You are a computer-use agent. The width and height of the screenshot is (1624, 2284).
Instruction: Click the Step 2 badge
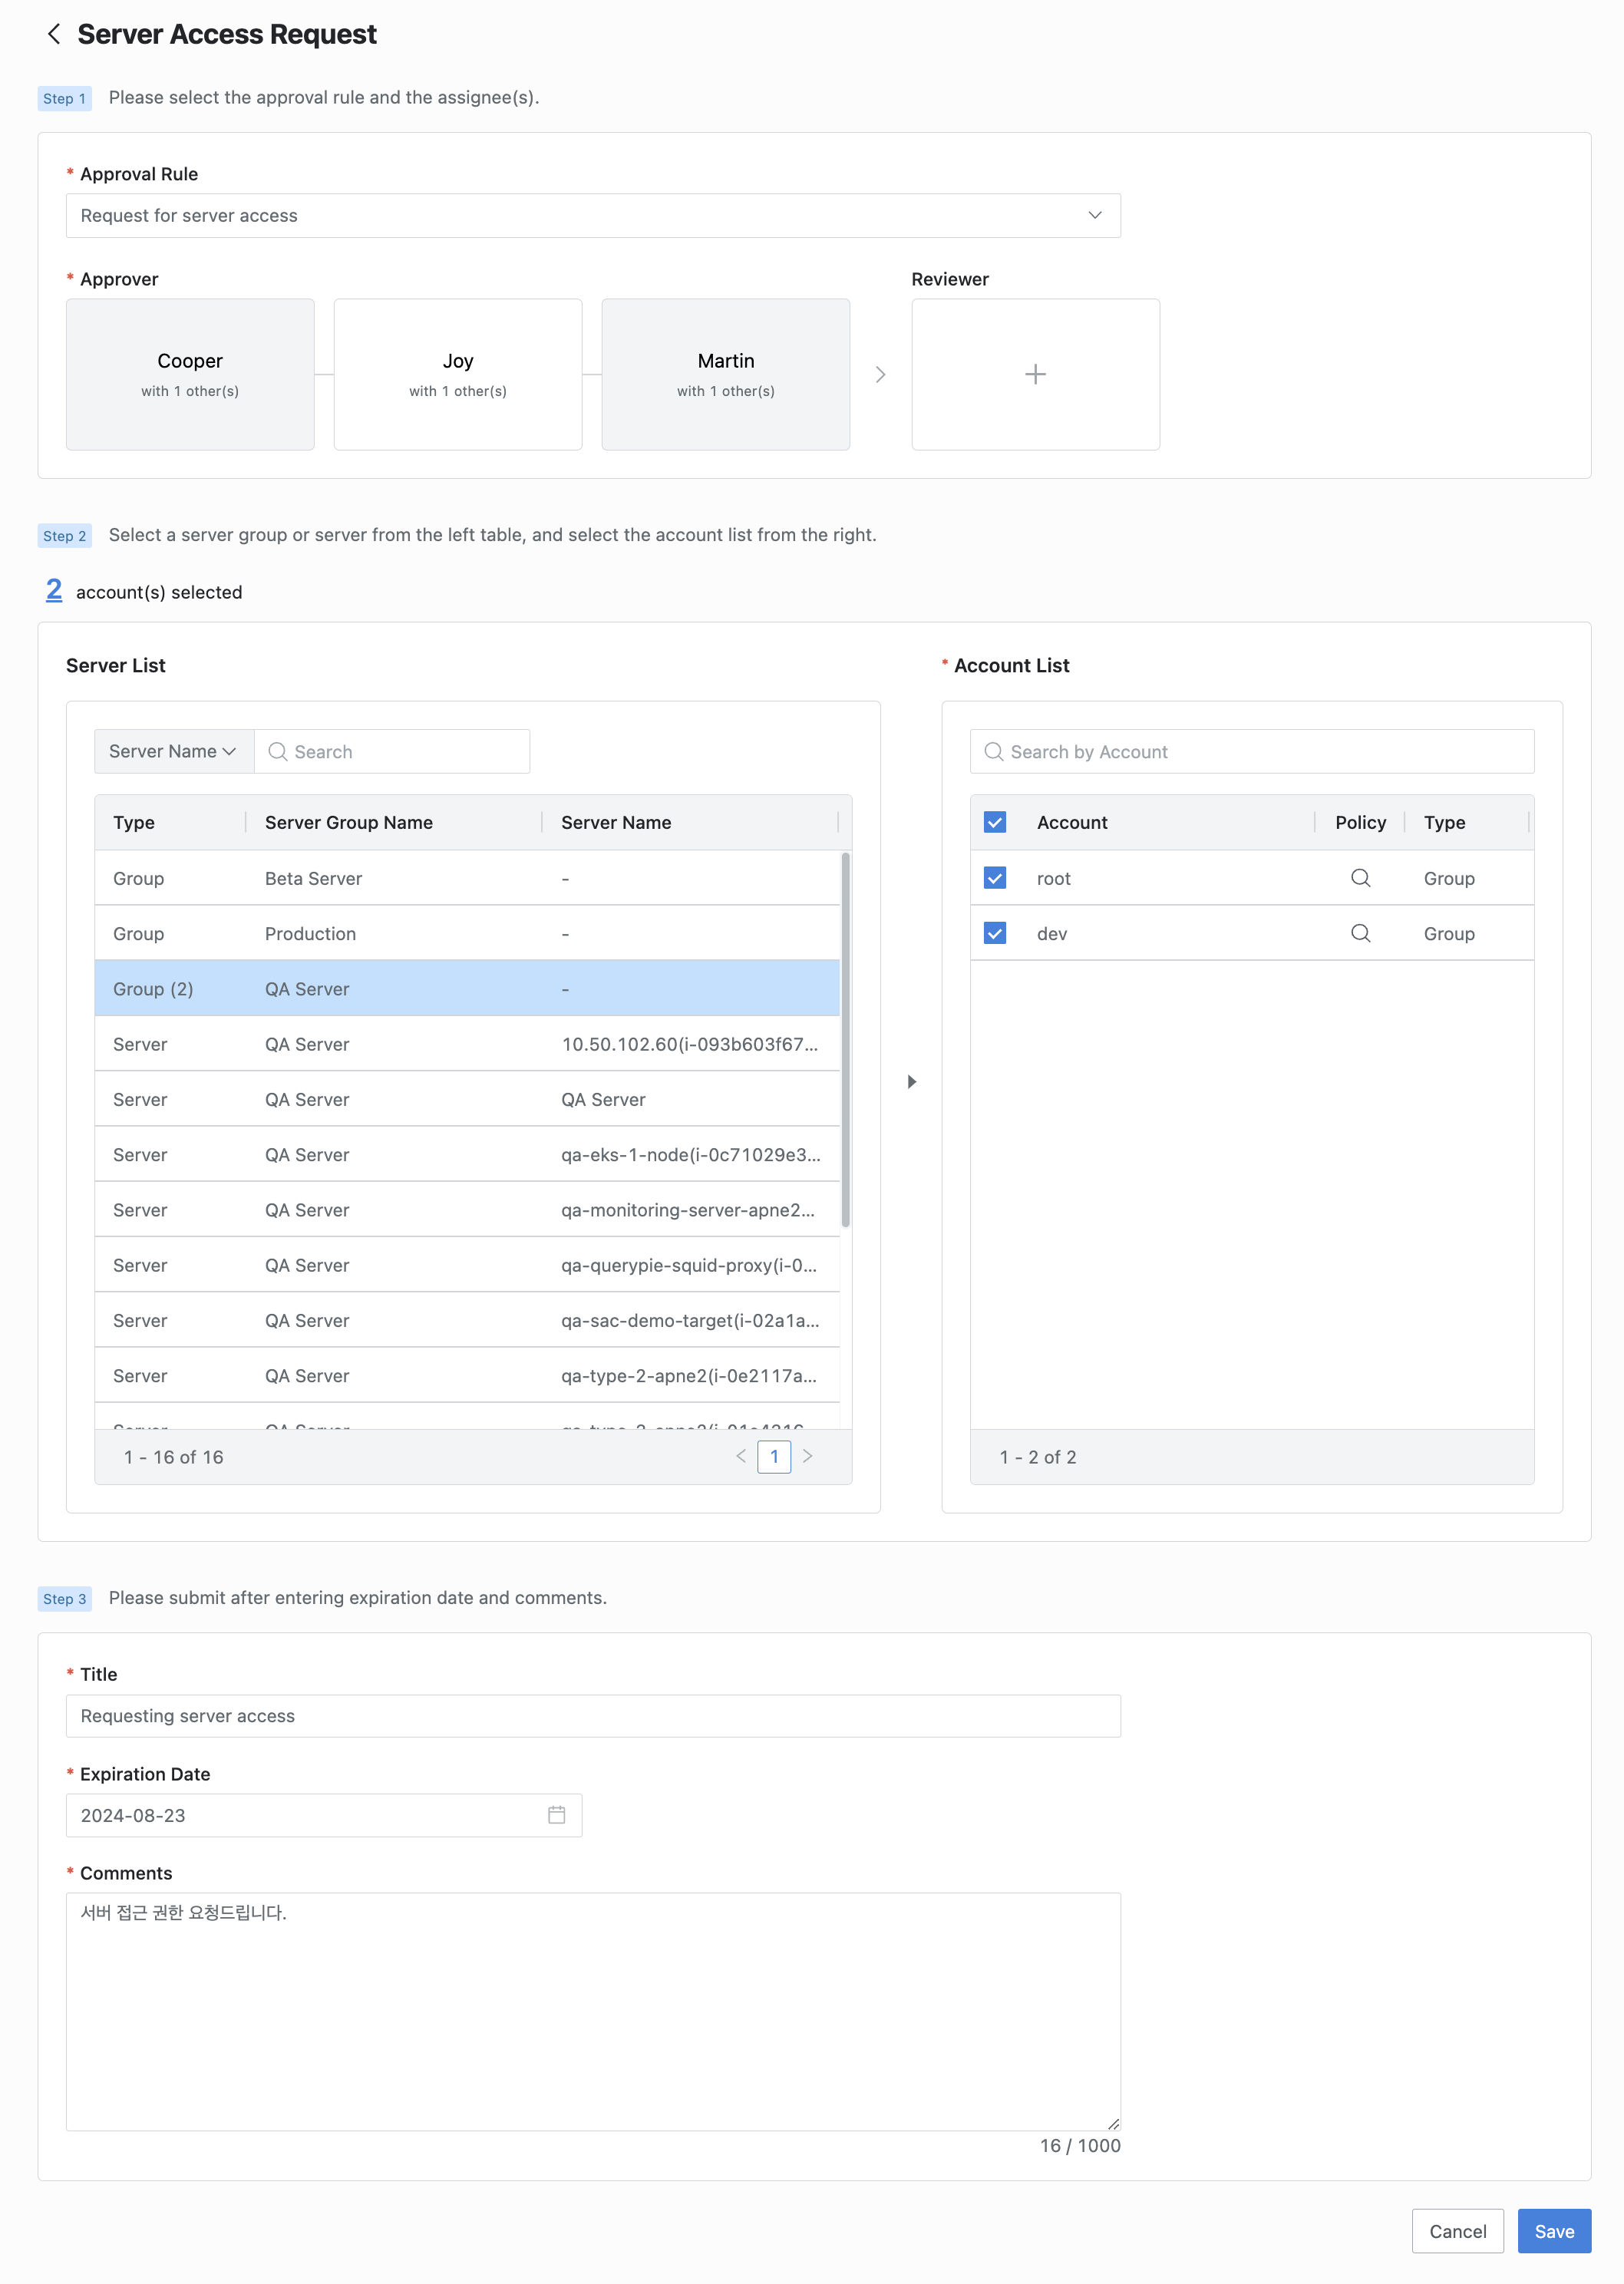65,535
